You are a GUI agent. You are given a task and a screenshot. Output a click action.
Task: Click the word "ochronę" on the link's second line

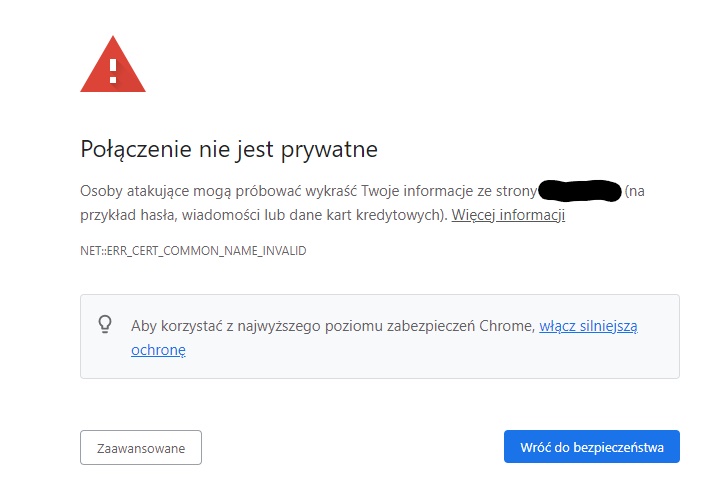pyautogui.click(x=158, y=350)
